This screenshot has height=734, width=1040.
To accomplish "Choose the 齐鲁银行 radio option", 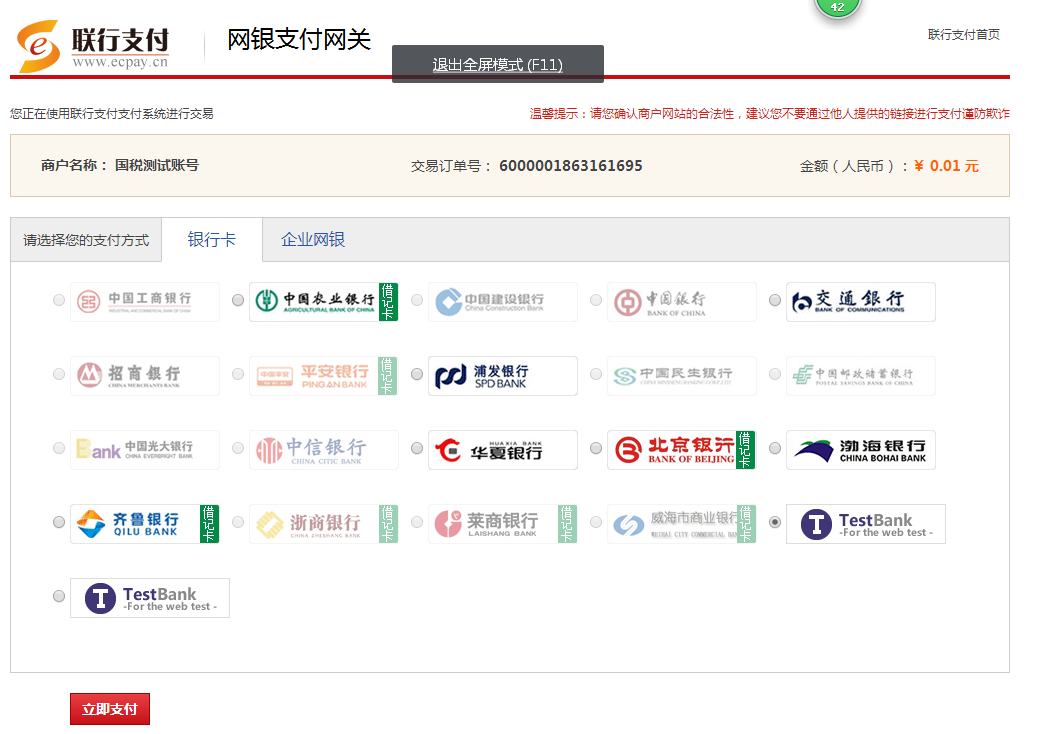I will (59, 522).
